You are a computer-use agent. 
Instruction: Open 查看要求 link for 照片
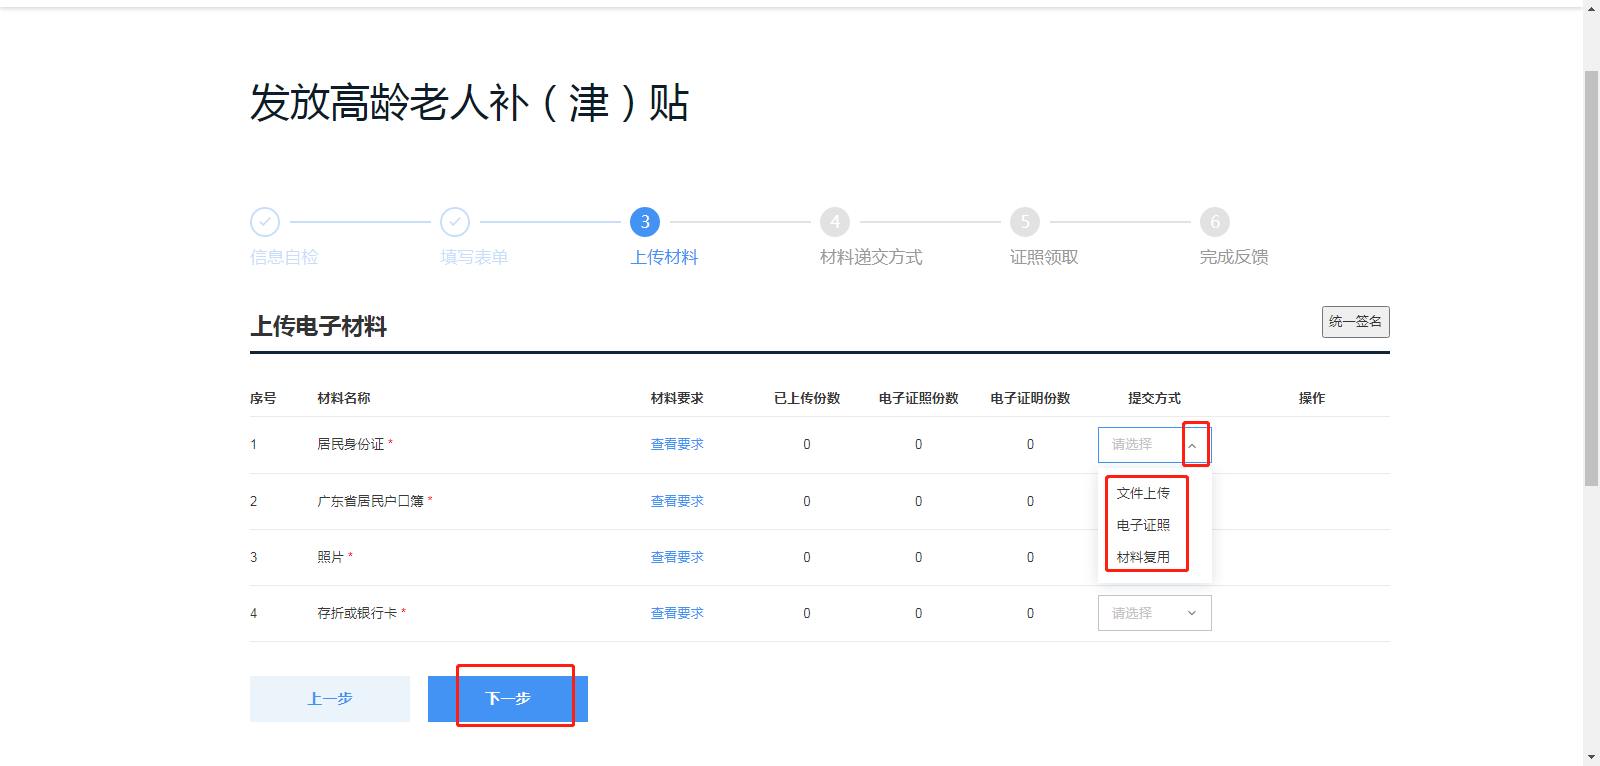point(677,557)
